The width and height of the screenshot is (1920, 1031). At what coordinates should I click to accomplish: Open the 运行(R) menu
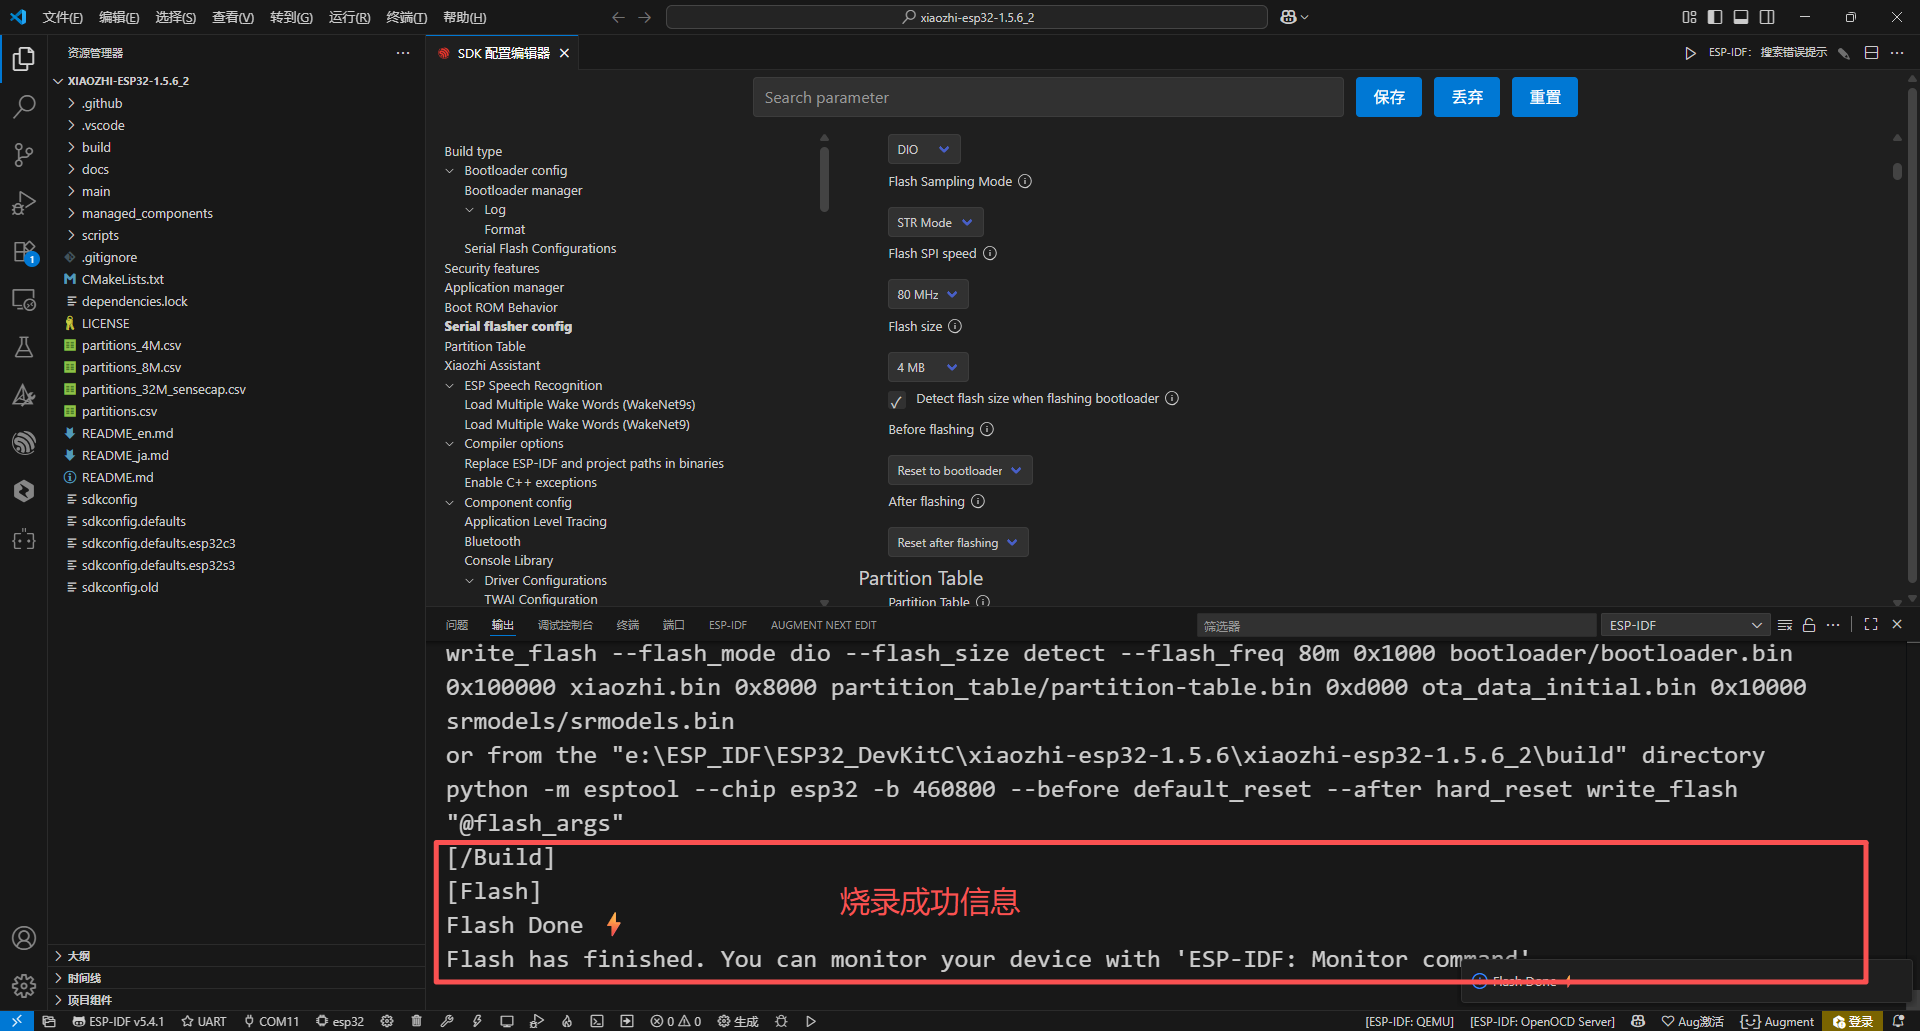349,17
